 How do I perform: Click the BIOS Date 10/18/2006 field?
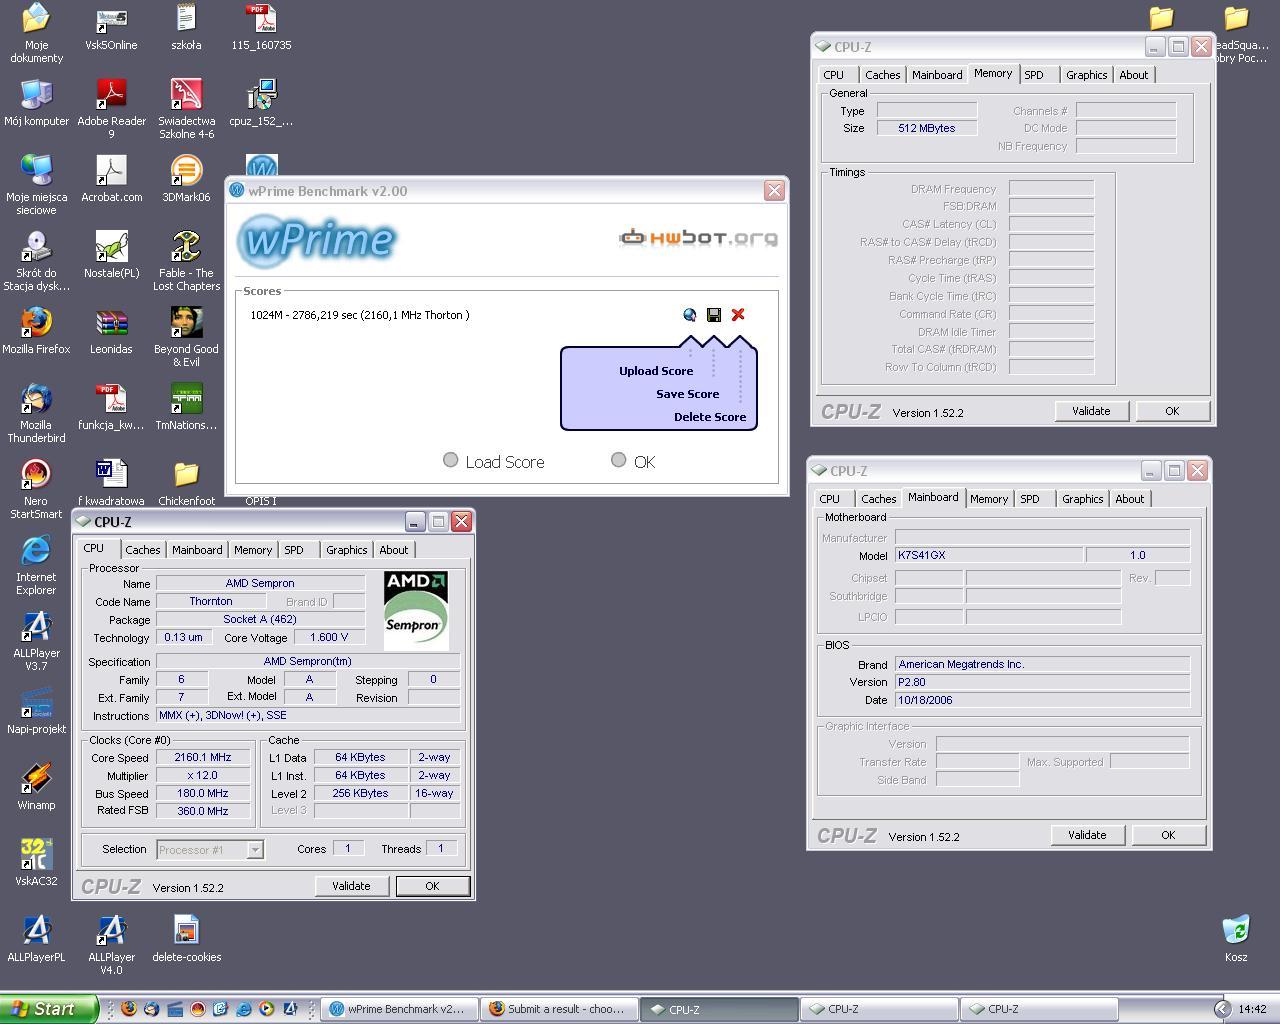(x=1042, y=700)
